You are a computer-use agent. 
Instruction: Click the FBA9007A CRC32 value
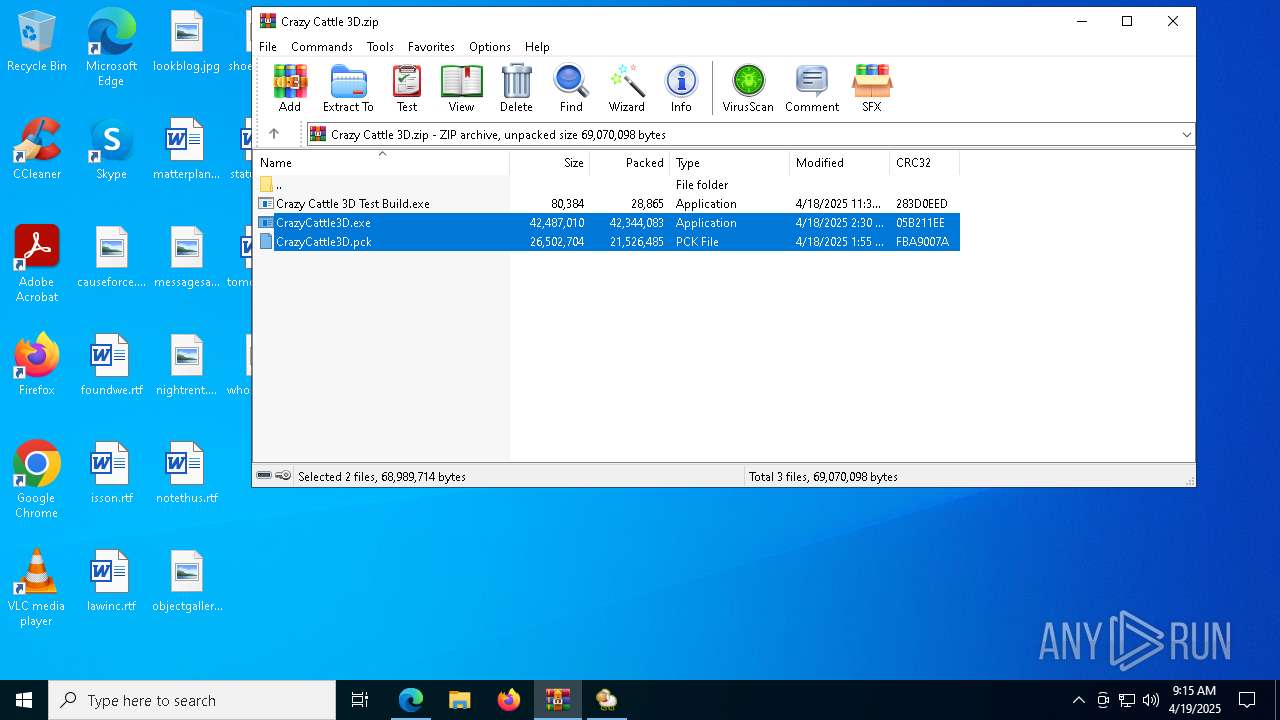click(922, 242)
